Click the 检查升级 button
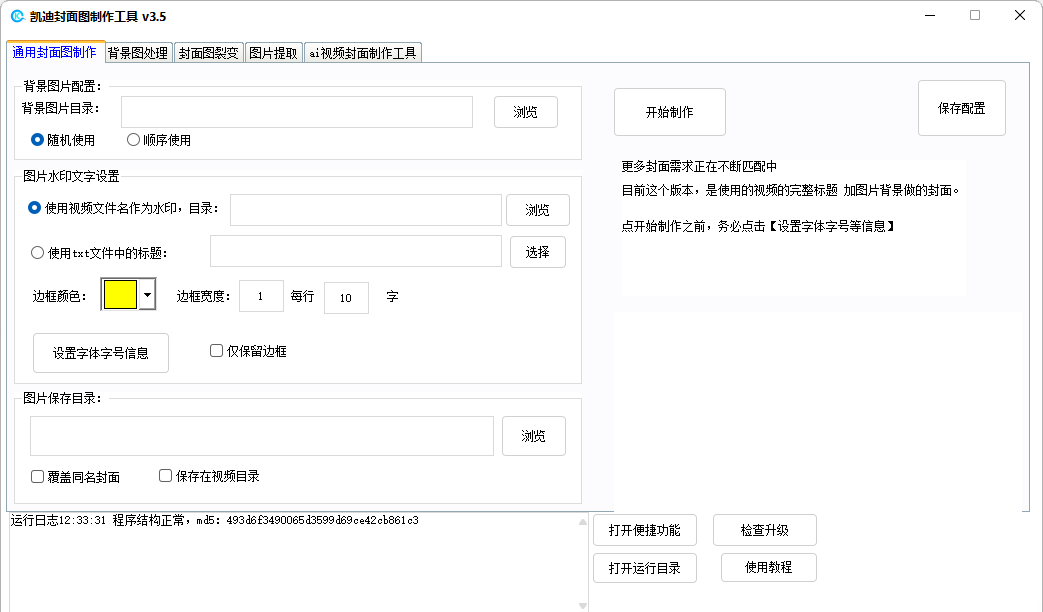The height and width of the screenshot is (612, 1043). (x=765, y=530)
